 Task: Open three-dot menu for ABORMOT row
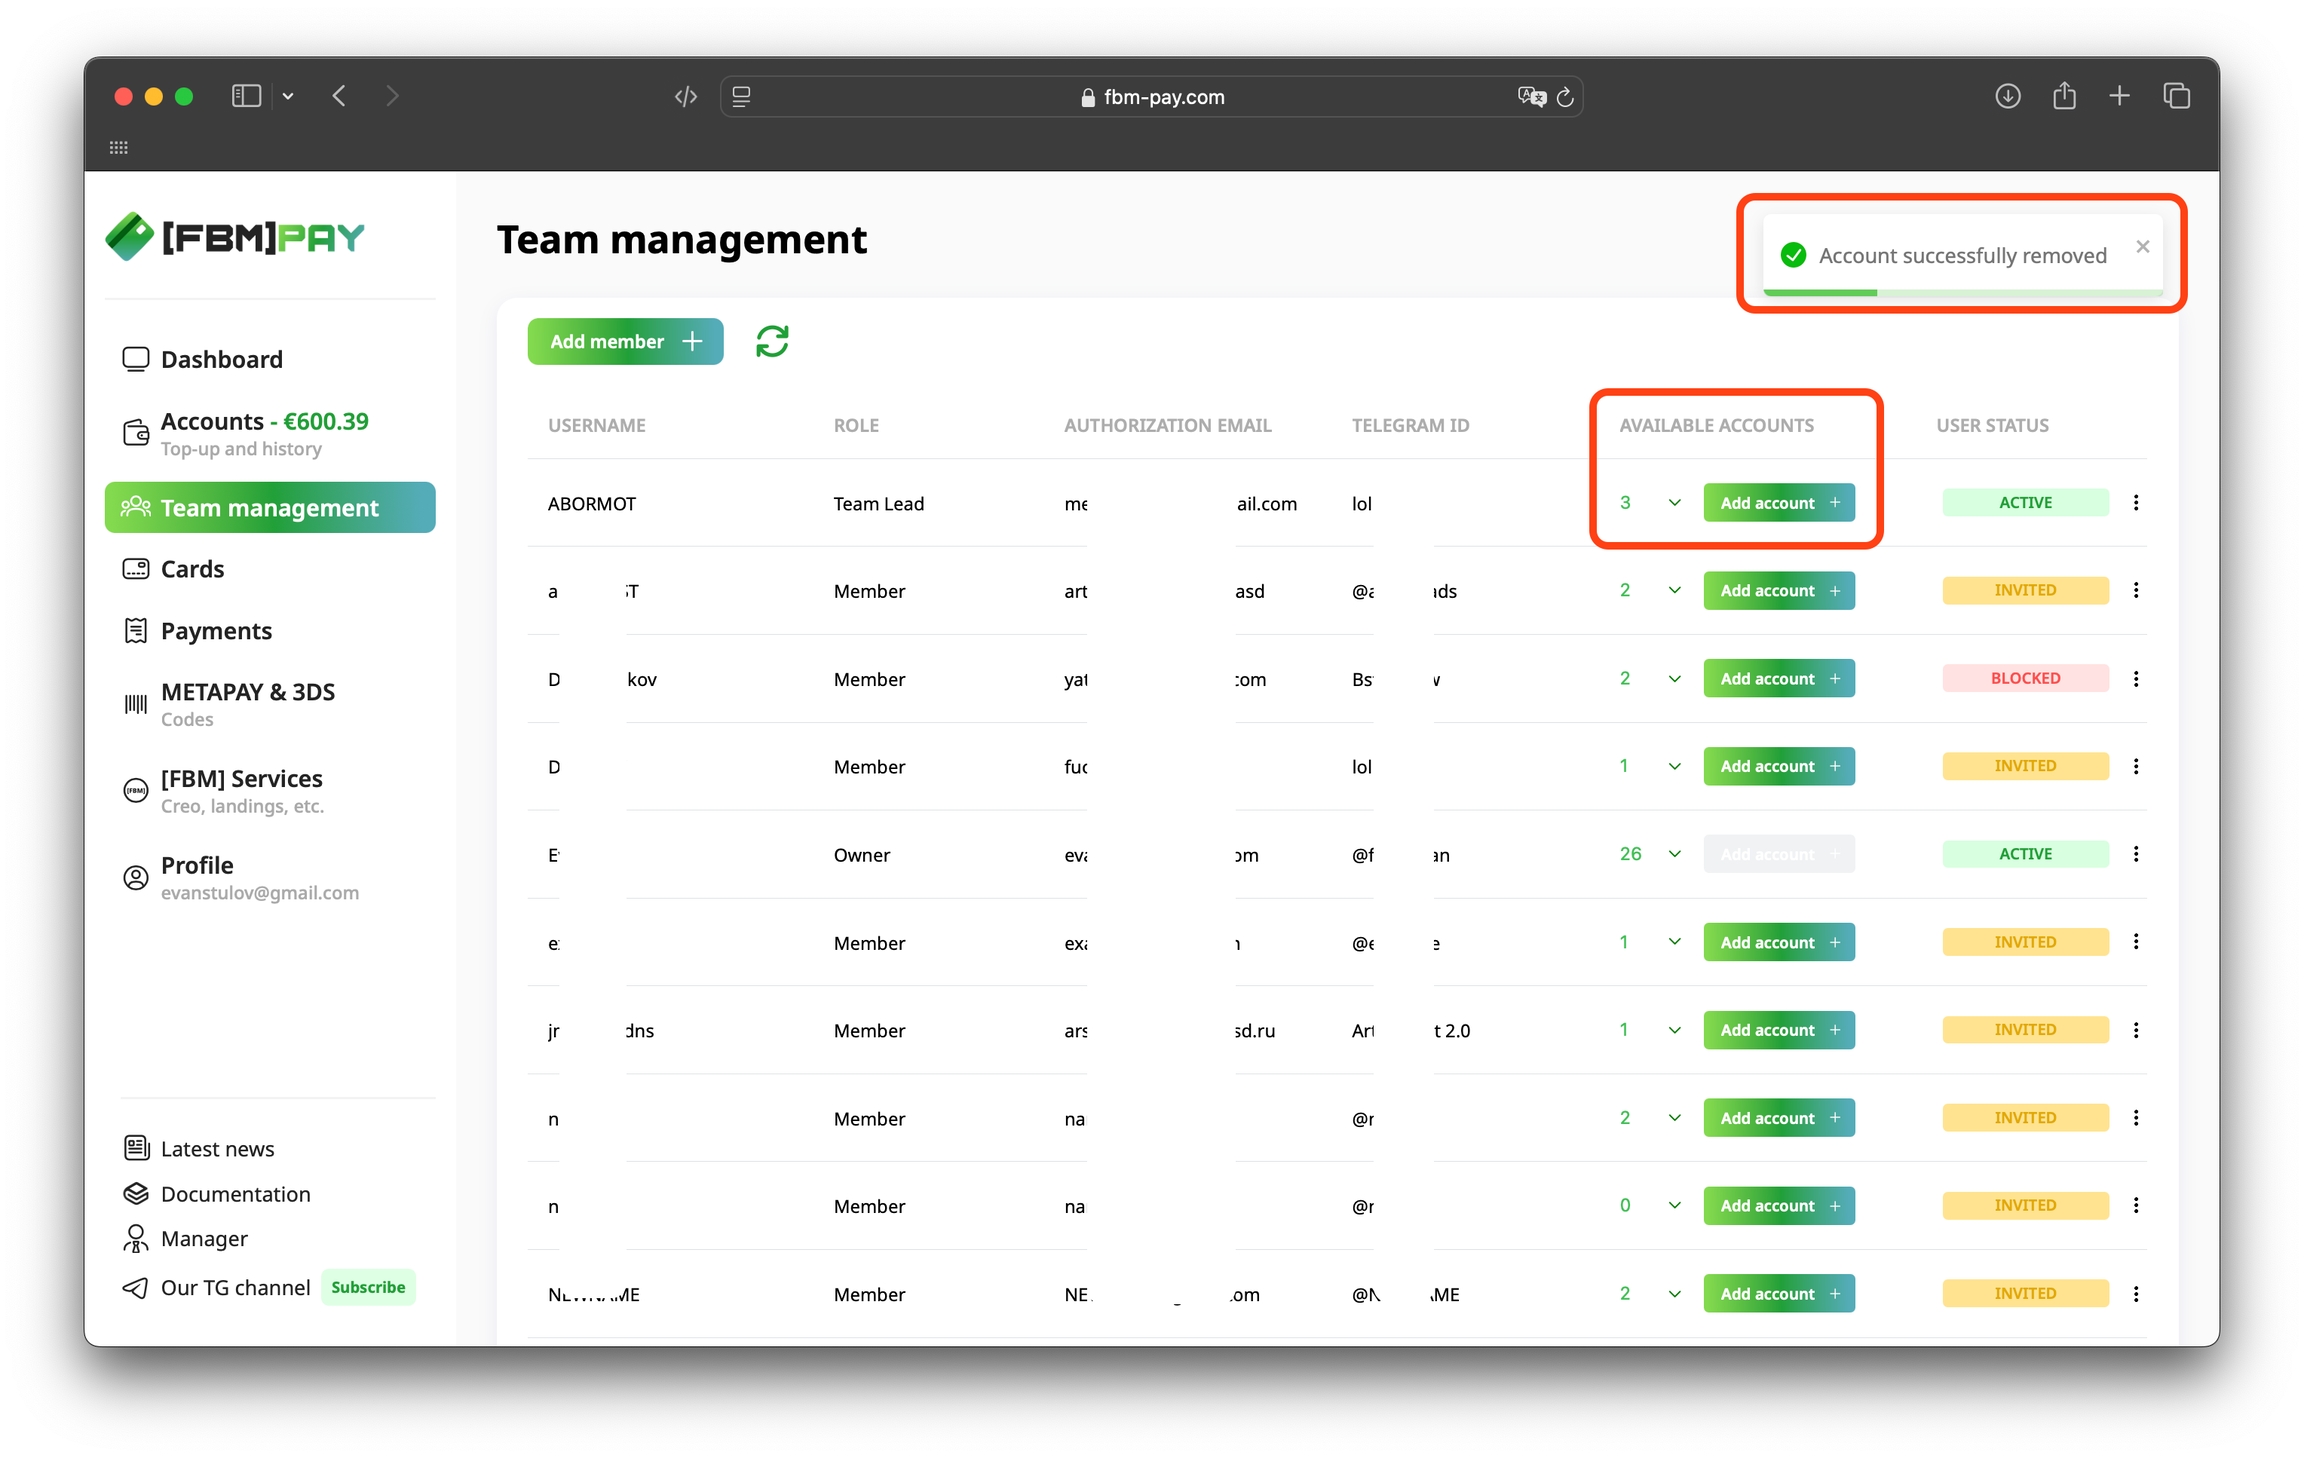(2136, 503)
